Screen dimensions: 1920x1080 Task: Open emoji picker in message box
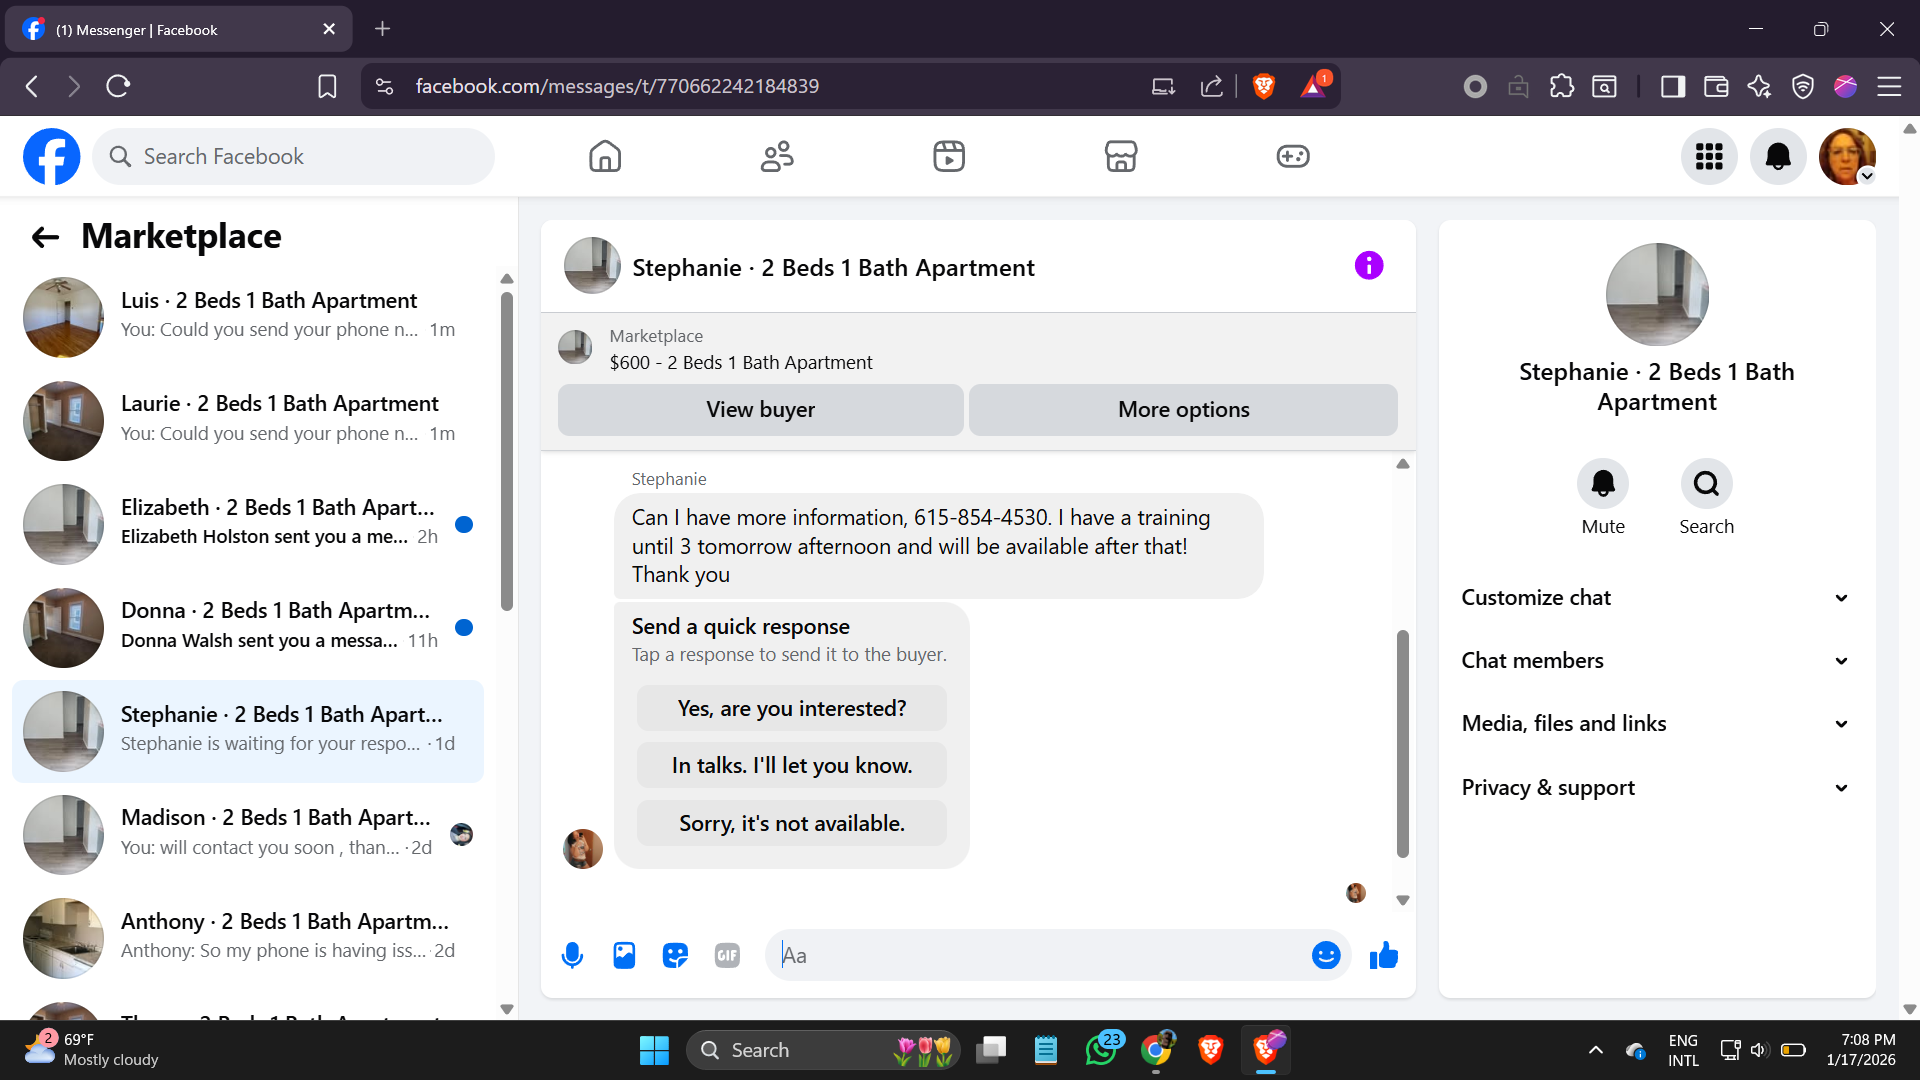(1325, 955)
